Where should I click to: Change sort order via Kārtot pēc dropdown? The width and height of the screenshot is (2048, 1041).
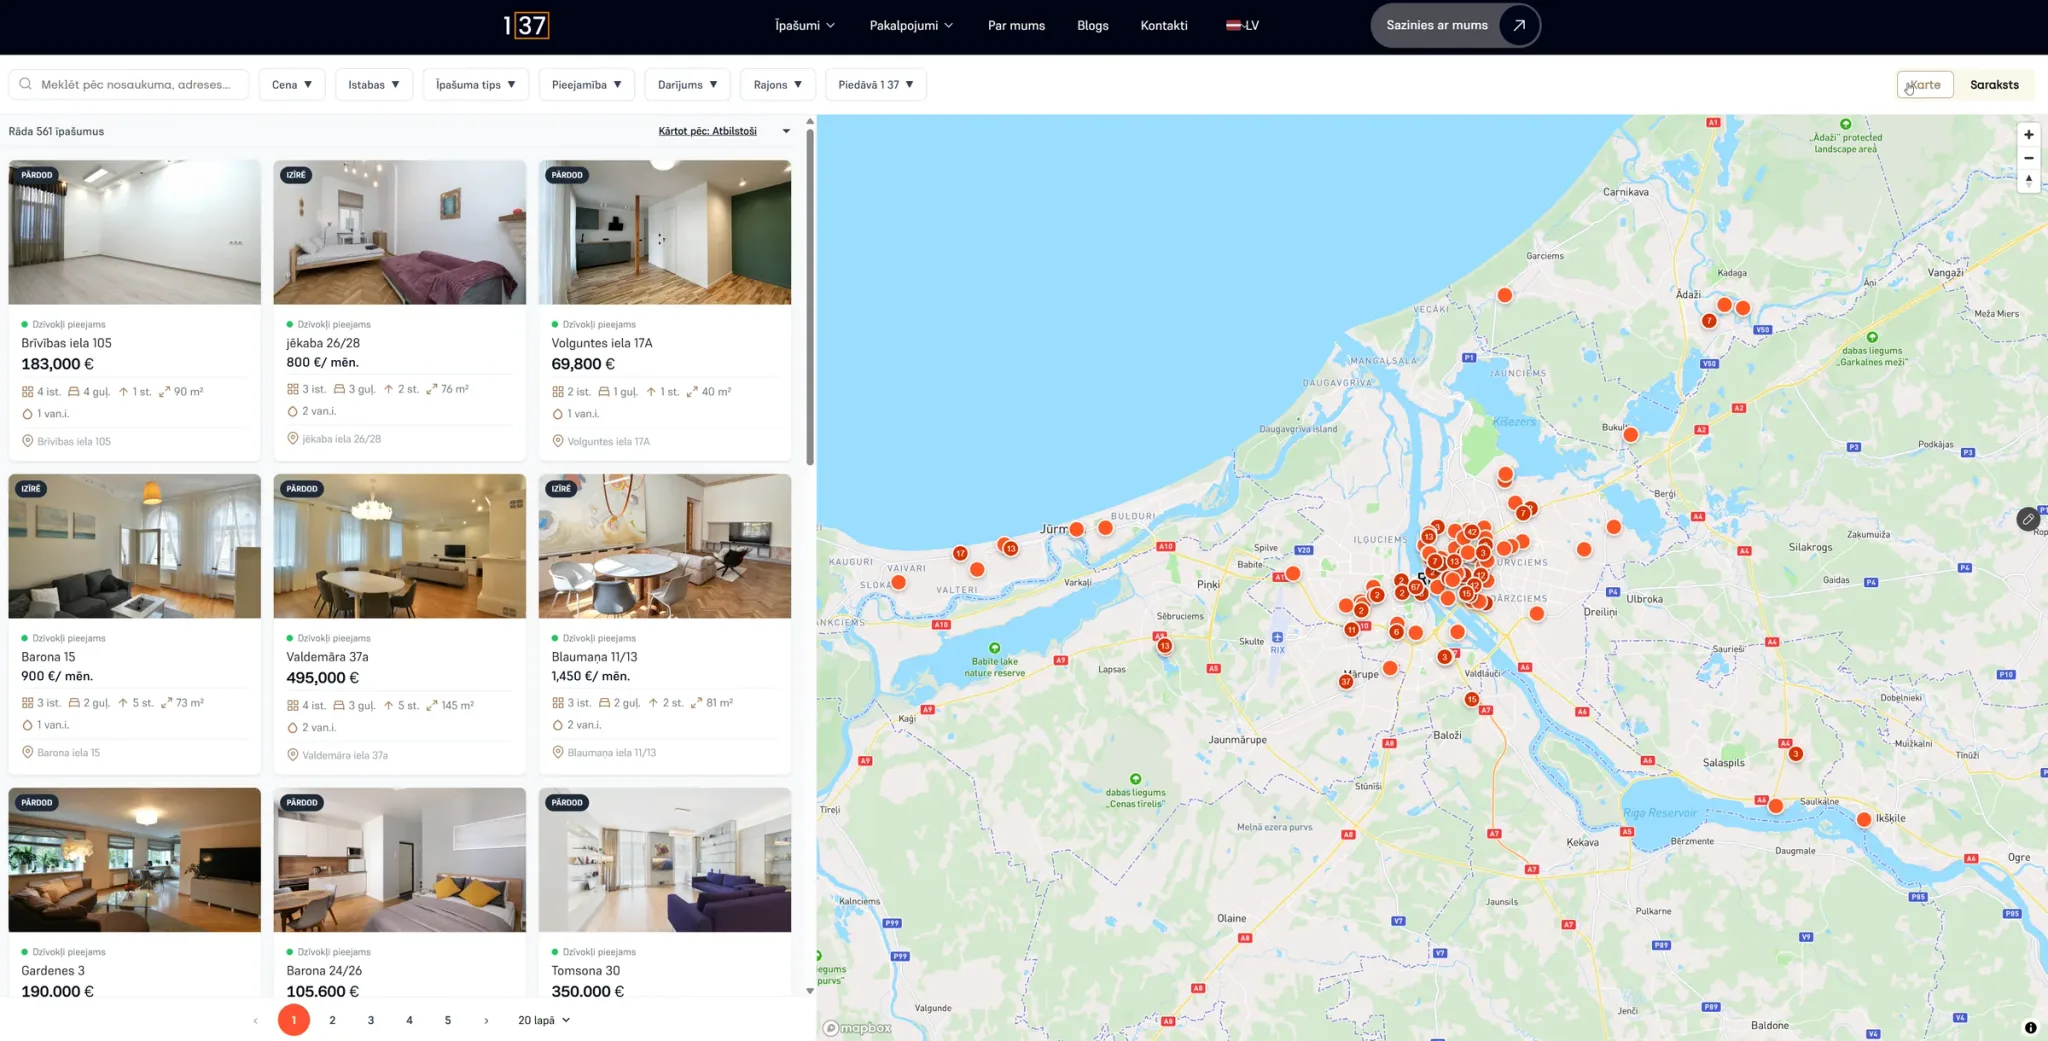point(724,131)
